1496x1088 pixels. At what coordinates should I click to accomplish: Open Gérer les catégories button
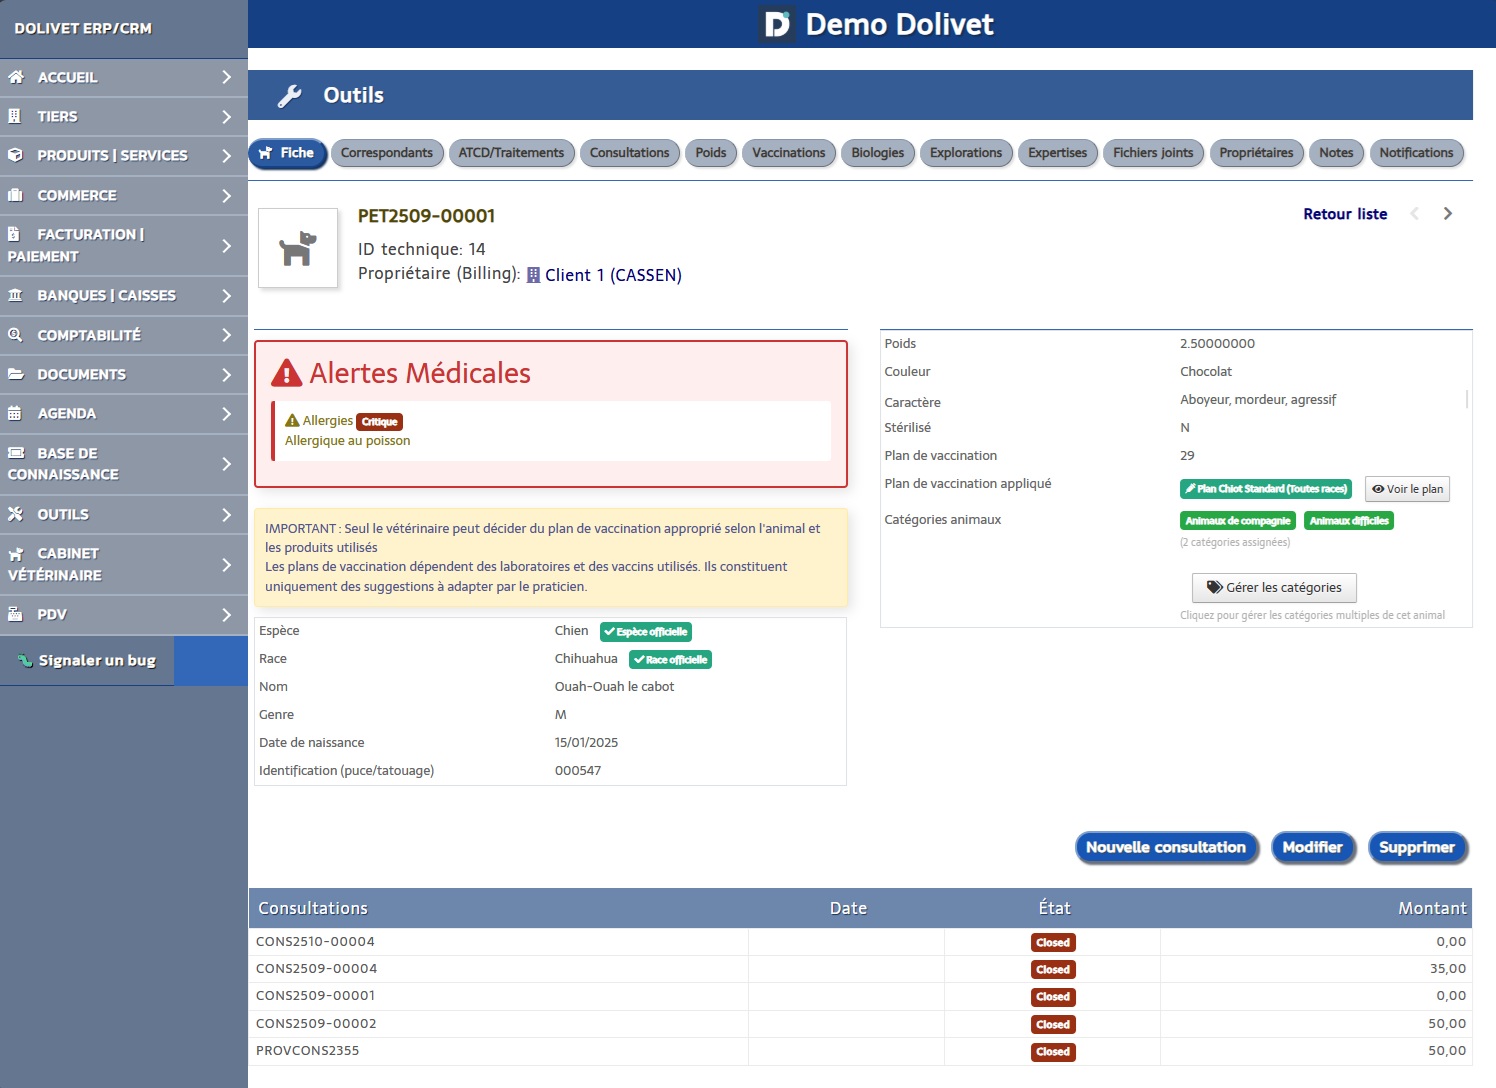click(1273, 587)
